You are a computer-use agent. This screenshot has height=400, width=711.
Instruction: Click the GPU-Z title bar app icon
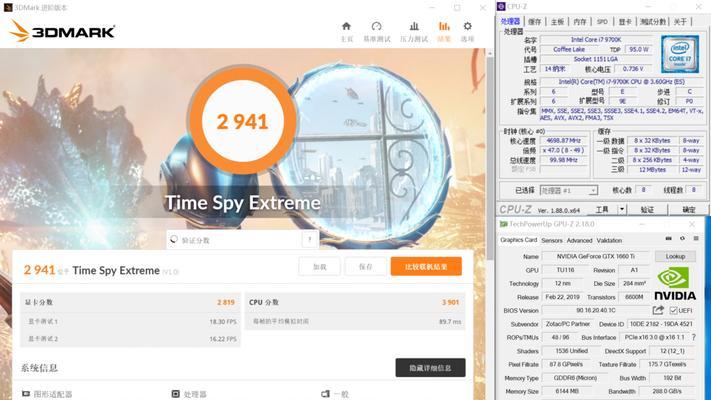pyautogui.click(x=503, y=224)
